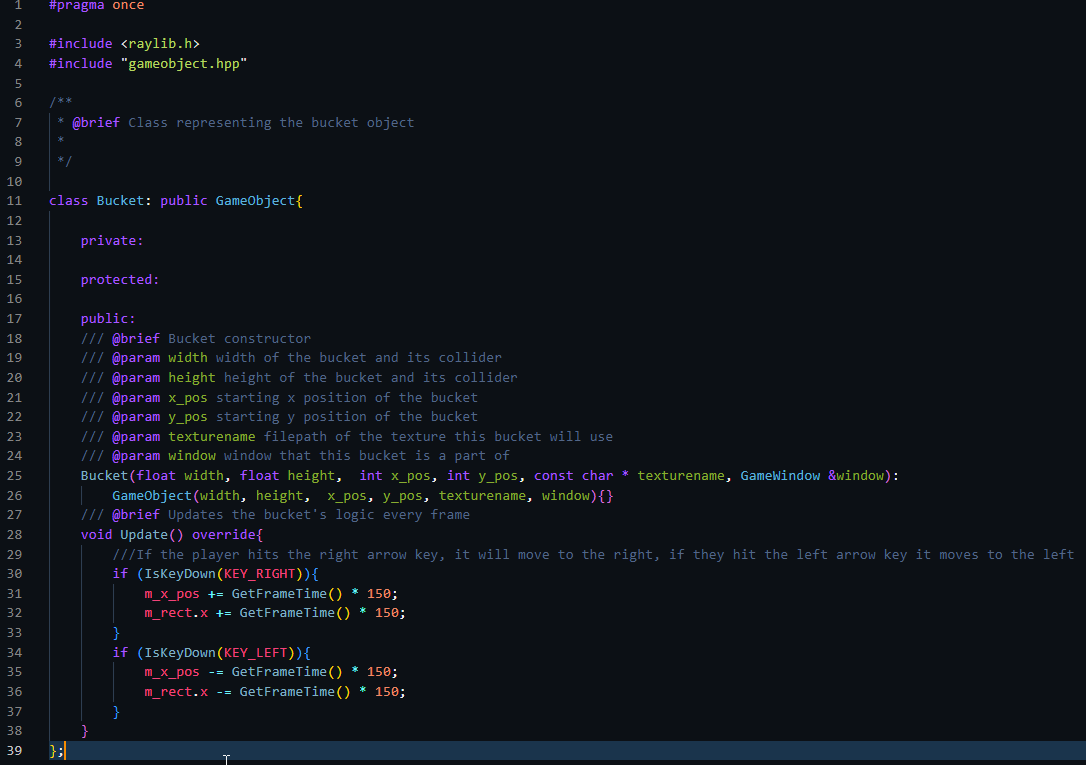Click line number 11 in the gutter
The height and width of the screenshot is (765, 1086).
click(14, 201)
